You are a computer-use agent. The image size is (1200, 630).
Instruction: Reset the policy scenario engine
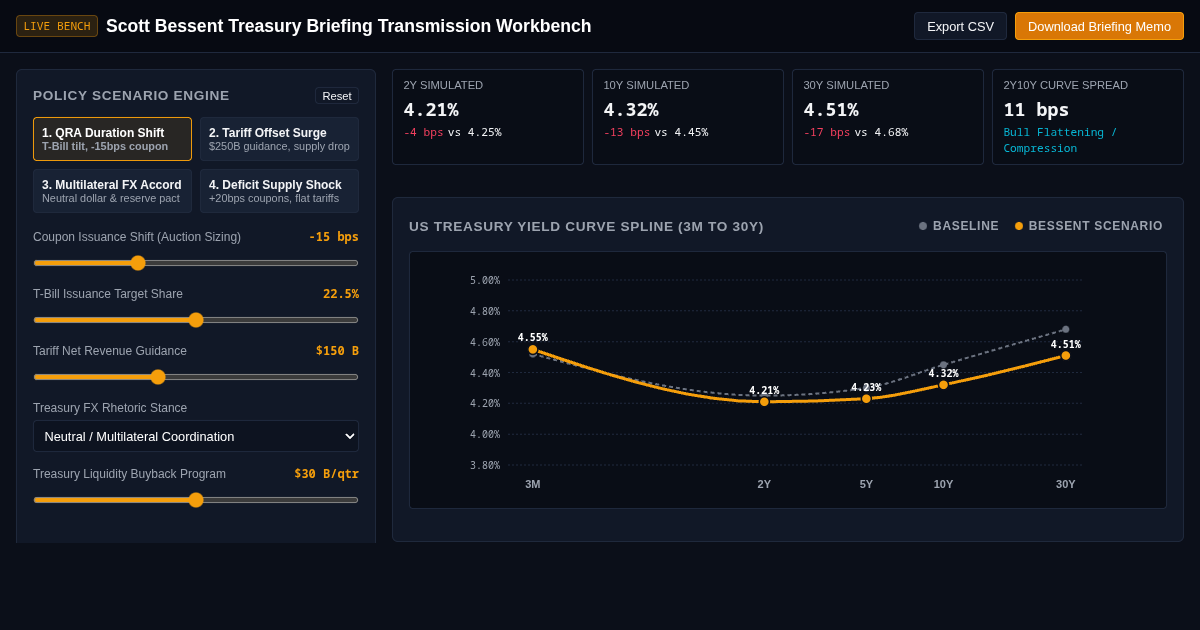(337, 96)
